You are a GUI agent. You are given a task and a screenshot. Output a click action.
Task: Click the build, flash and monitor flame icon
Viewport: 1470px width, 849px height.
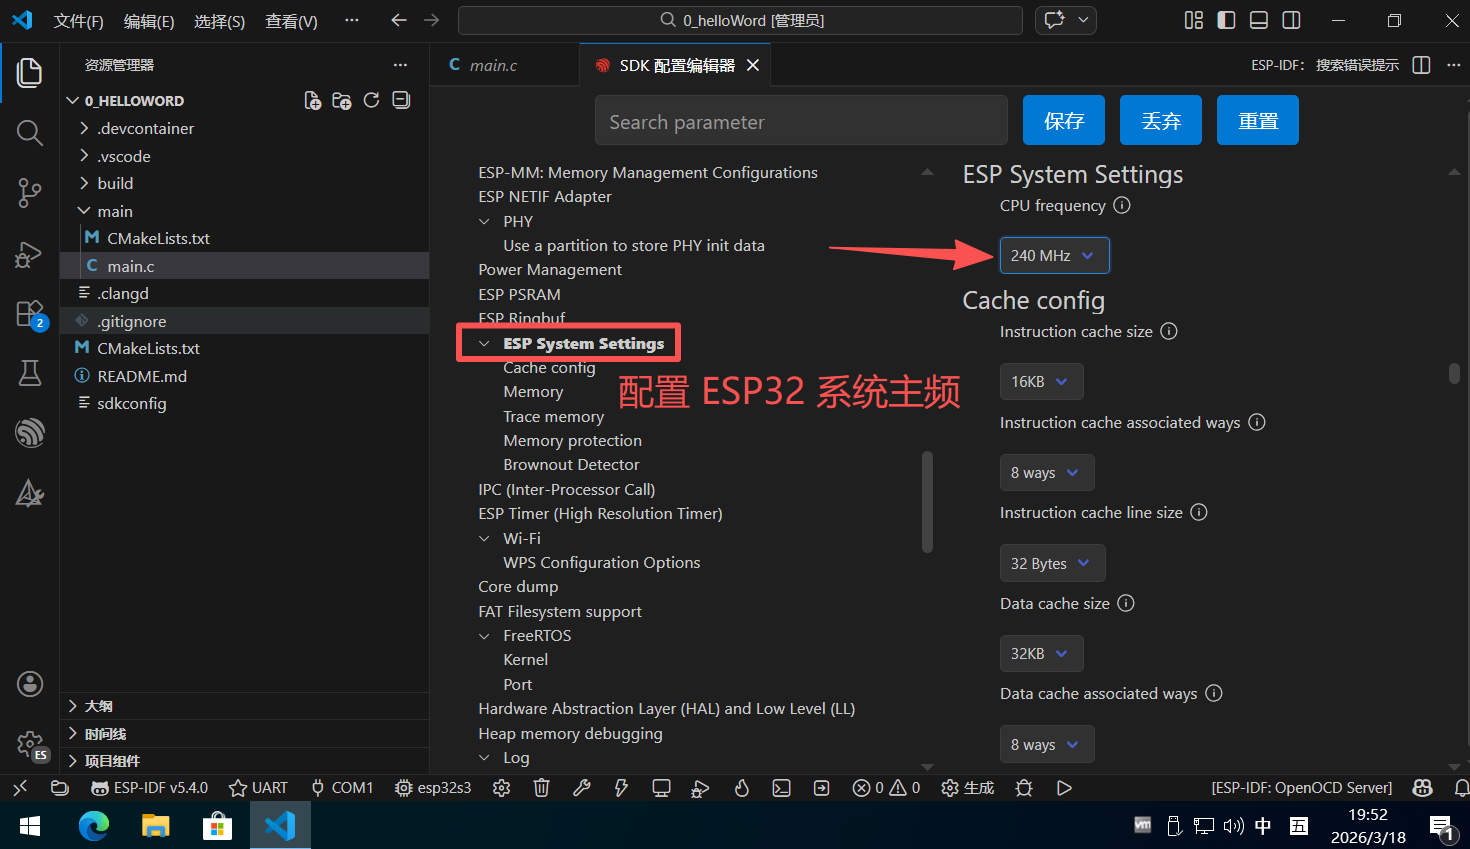[x=741, y=788]
